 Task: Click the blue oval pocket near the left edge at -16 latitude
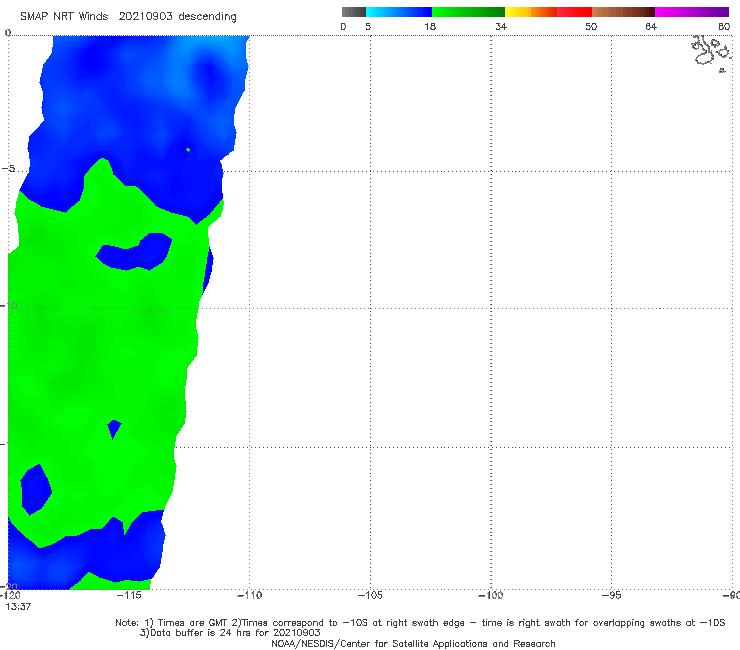pyautogui.click(x=36, y=490)
